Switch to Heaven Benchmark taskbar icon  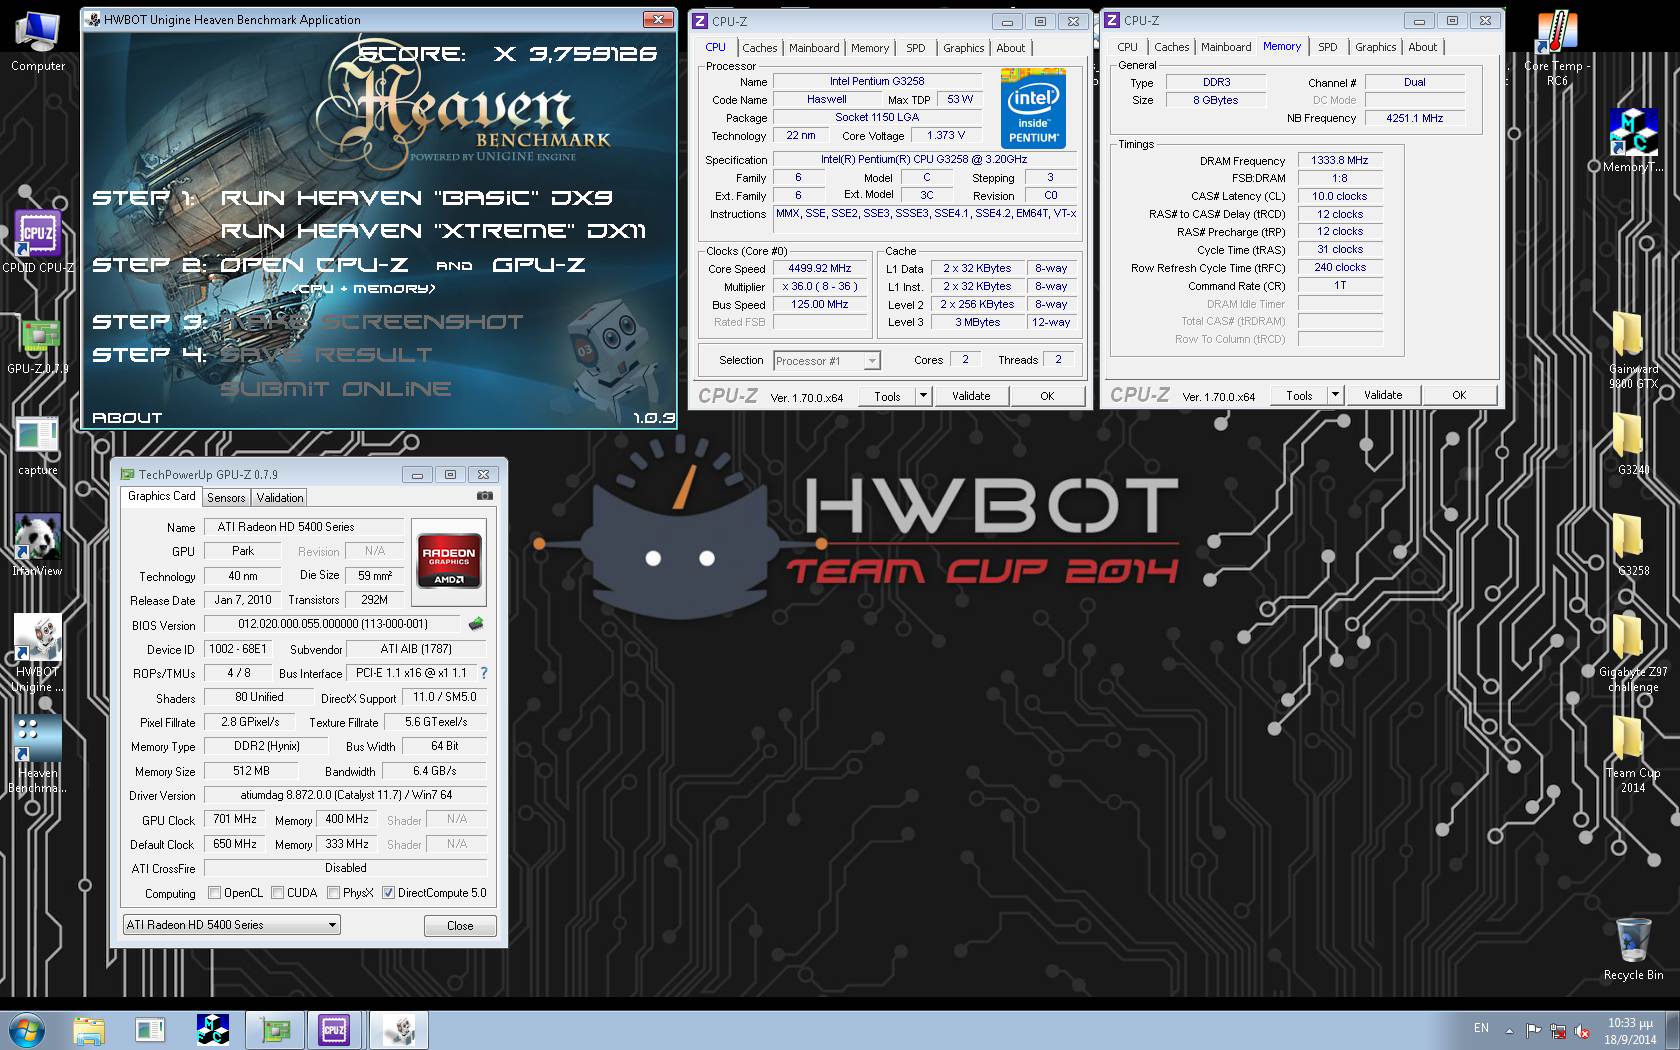(399, 1030)
